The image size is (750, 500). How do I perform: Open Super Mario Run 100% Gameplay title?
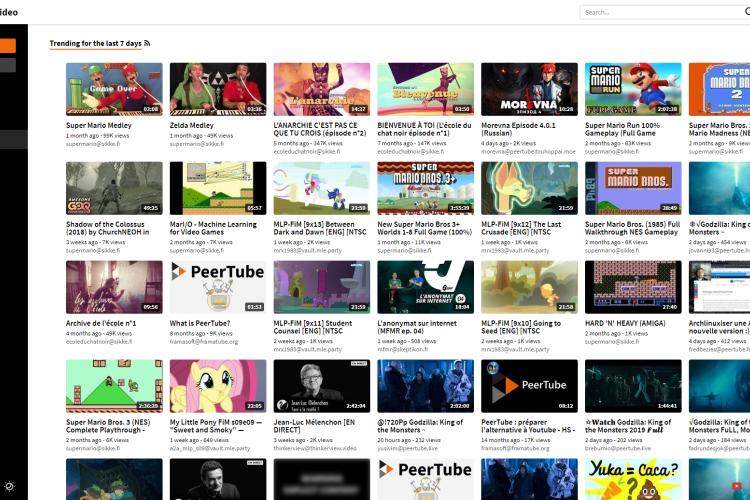(x=622, y=129)
